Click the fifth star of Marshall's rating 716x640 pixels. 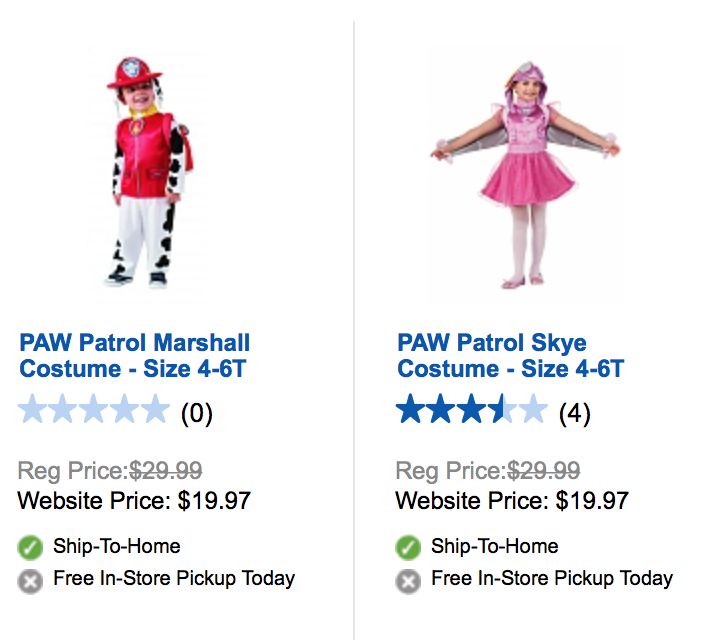154,410
